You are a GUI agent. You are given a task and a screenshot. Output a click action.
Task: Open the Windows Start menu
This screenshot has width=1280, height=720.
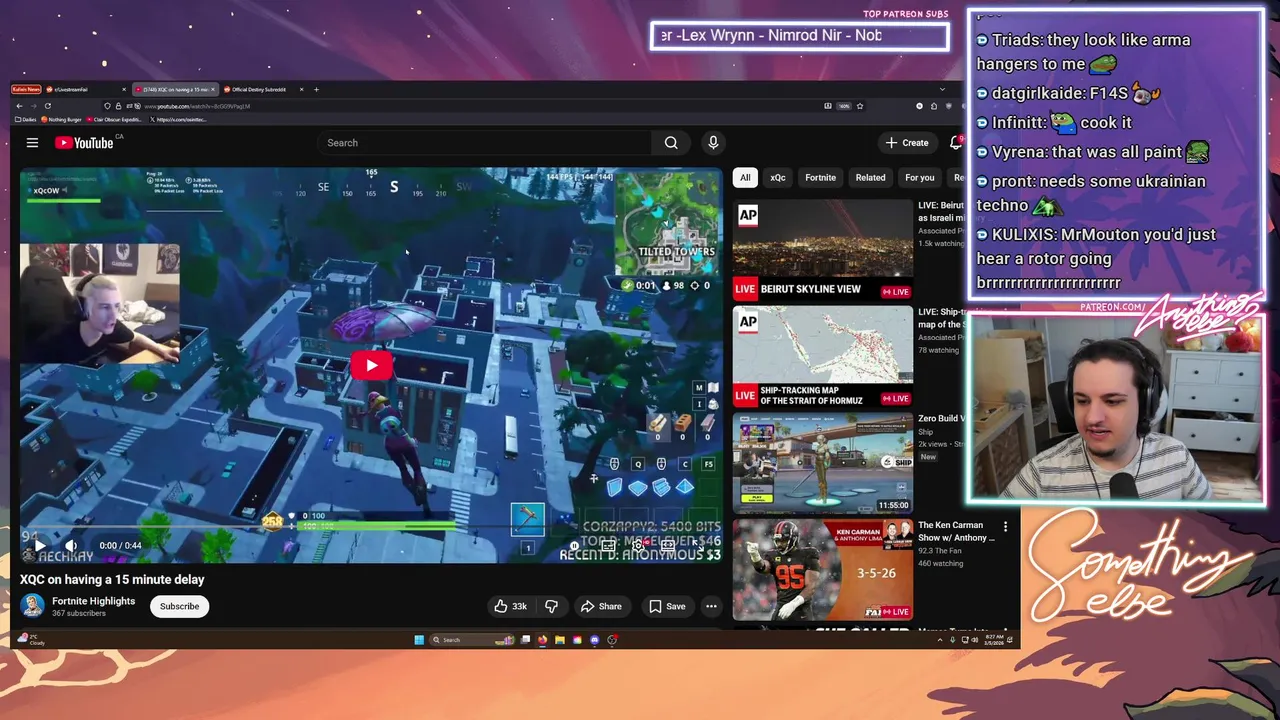[x=419, y=640]
